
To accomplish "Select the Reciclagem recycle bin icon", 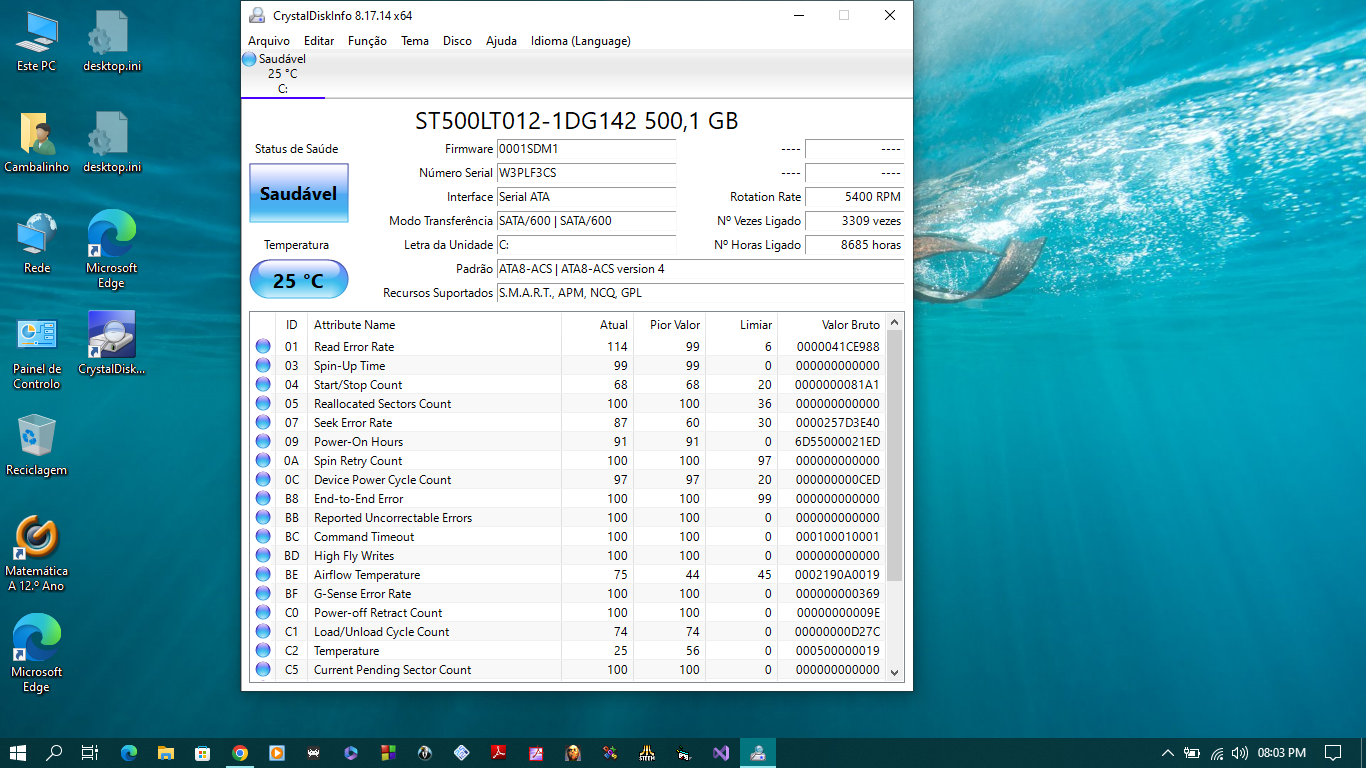I will tap(37, 446).
